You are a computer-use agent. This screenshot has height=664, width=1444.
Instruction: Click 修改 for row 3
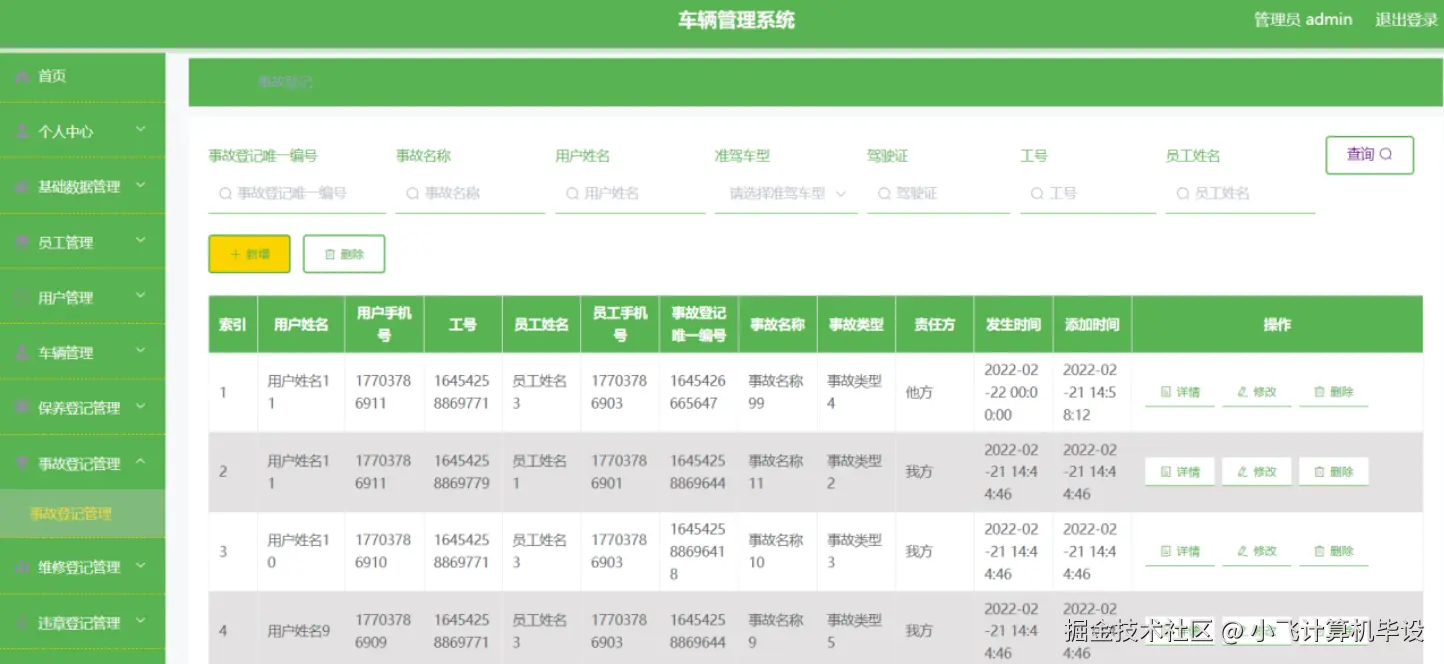1257,551
